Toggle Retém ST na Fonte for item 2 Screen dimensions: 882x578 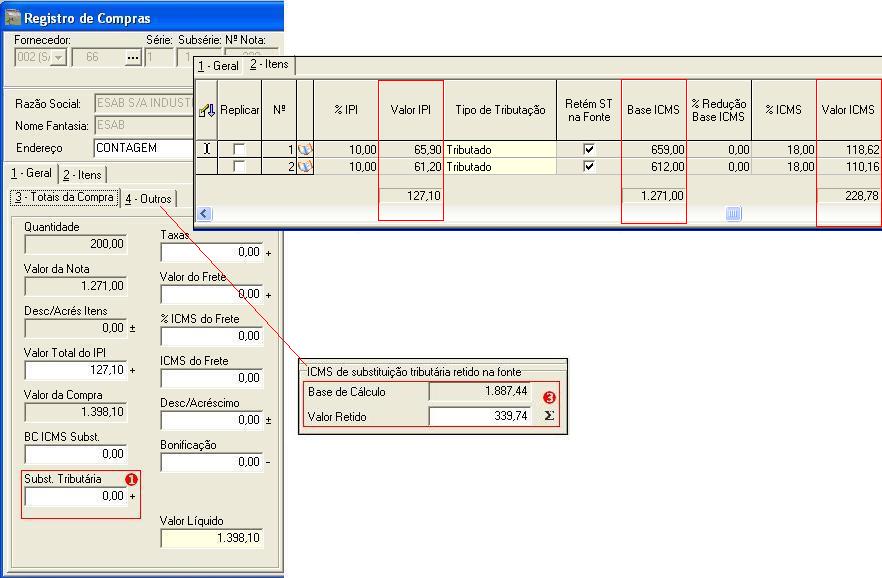pos(589,167)
